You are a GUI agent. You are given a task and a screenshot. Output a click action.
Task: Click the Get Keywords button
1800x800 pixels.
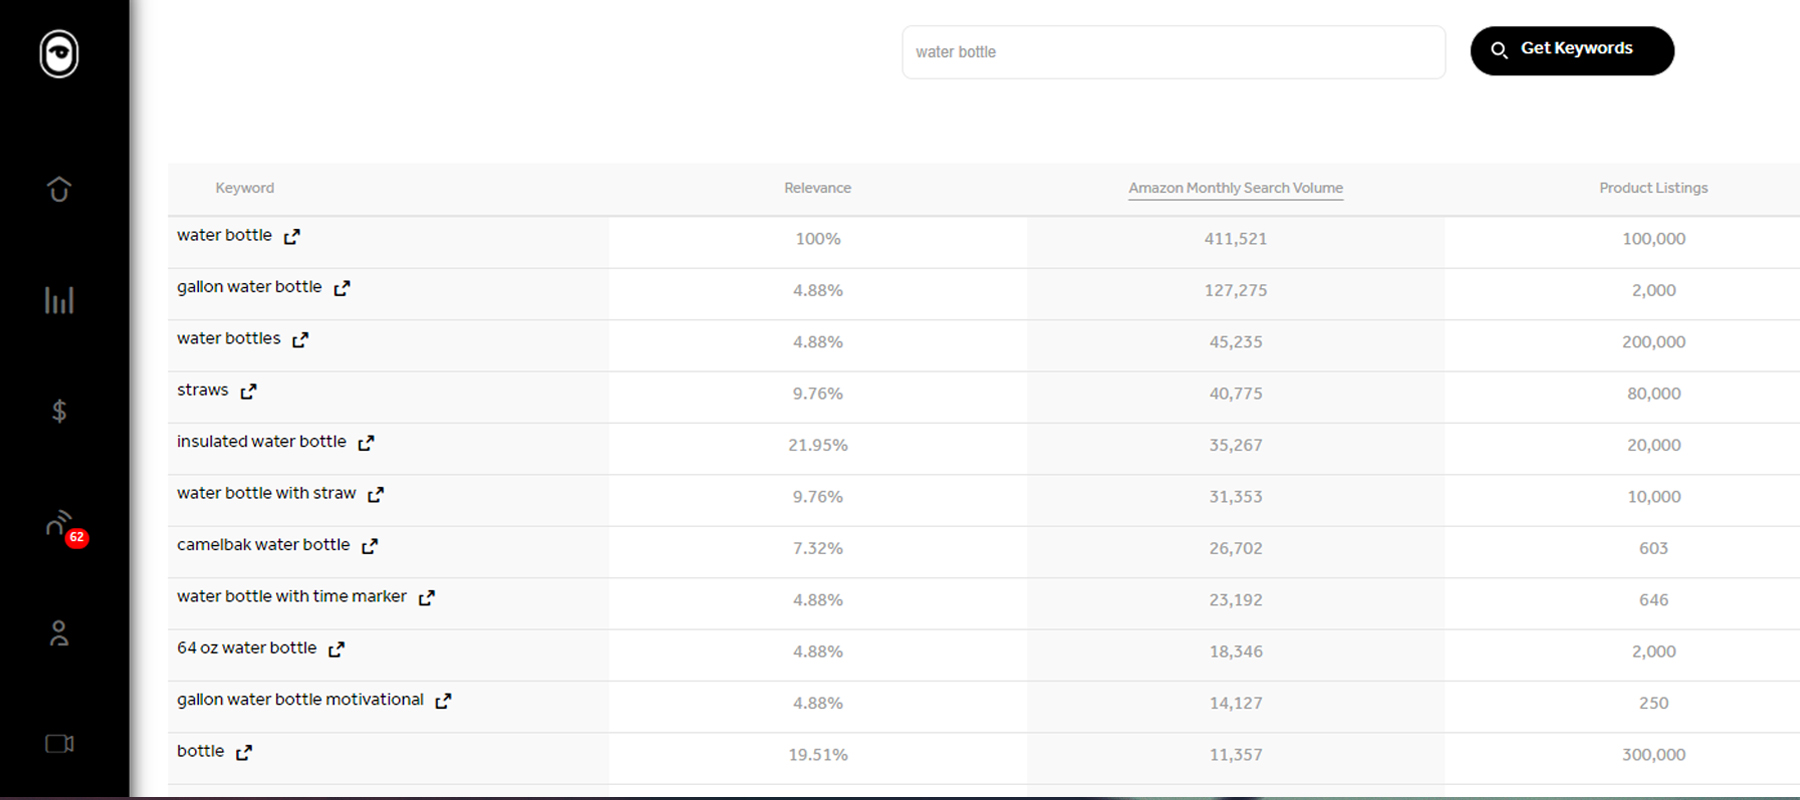pos(1572,50)
